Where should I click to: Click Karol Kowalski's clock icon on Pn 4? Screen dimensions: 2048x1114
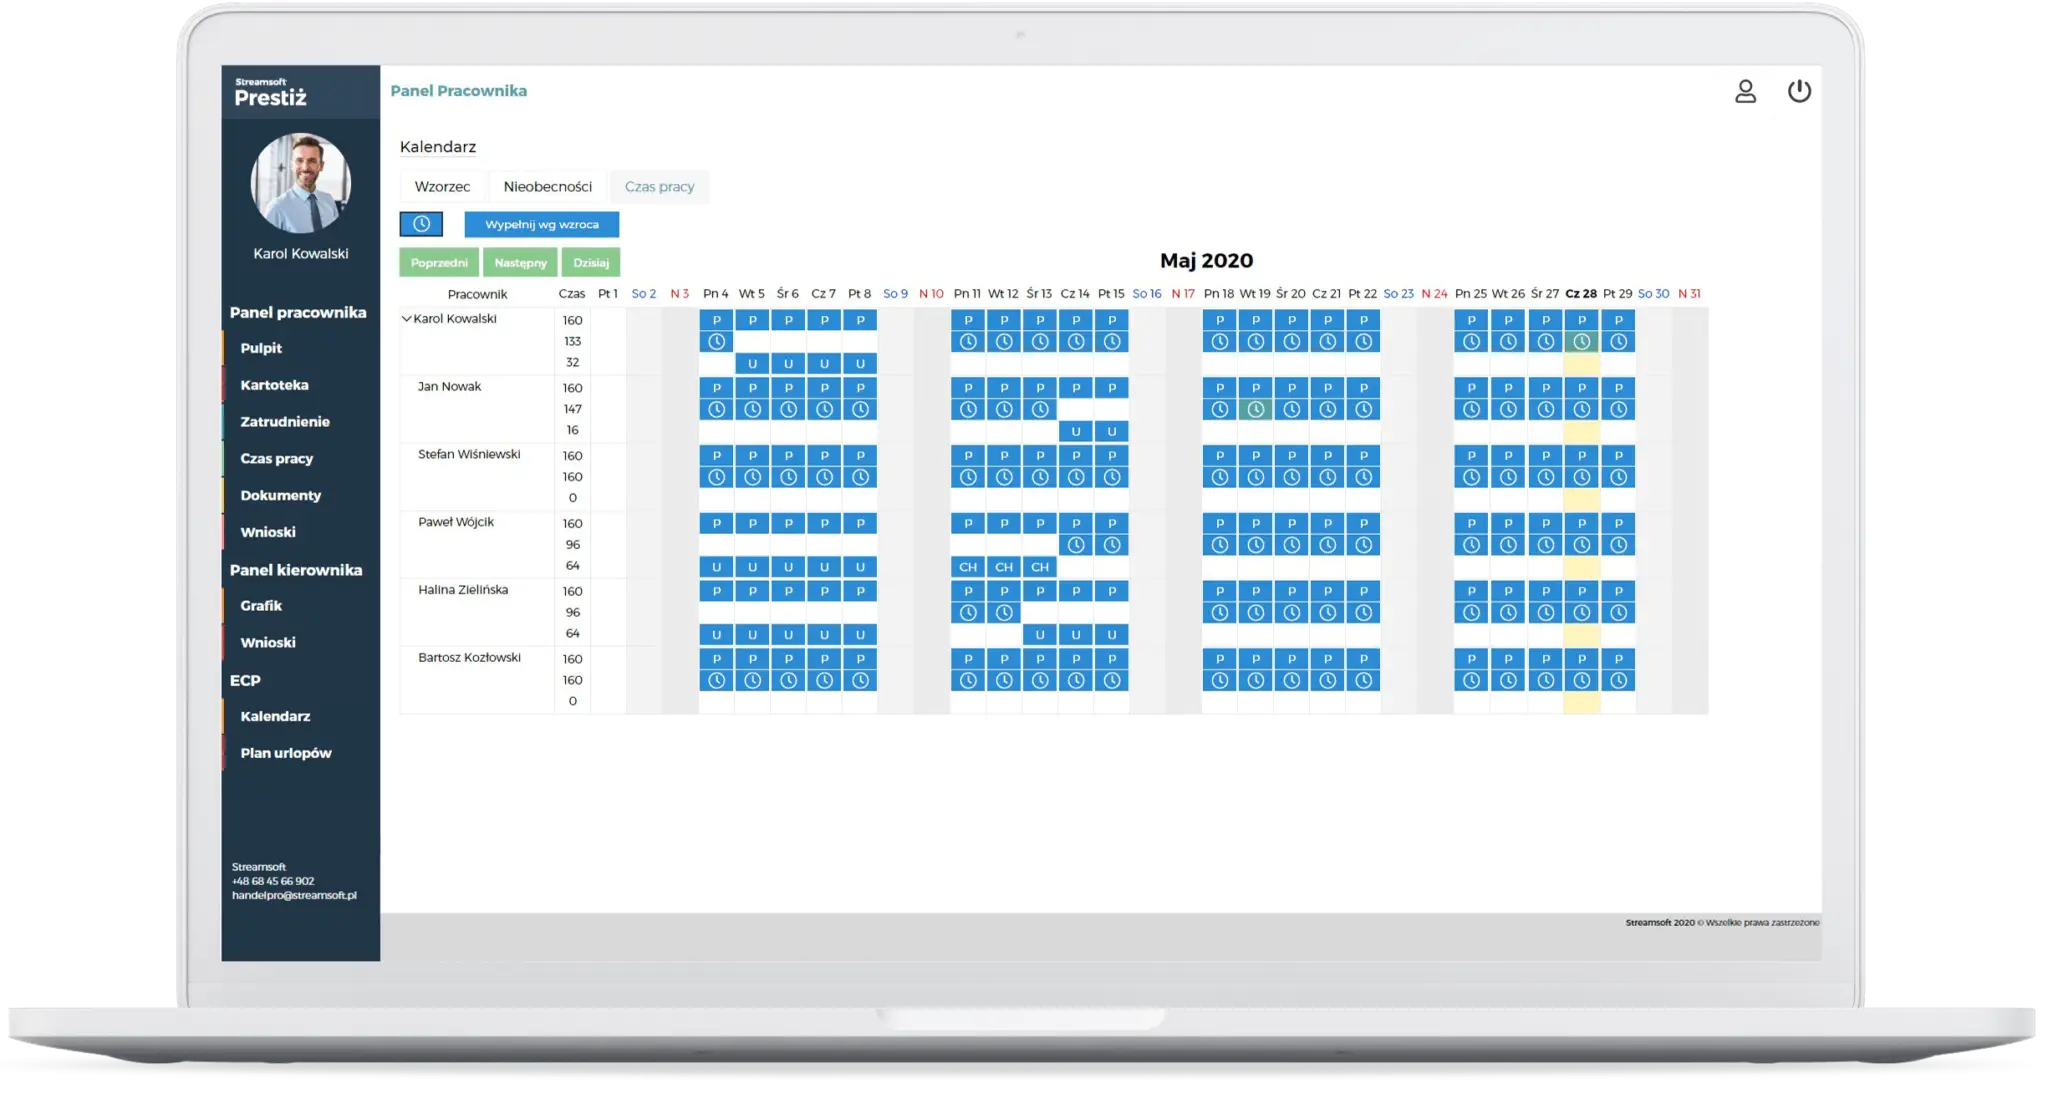click(716, 342)
